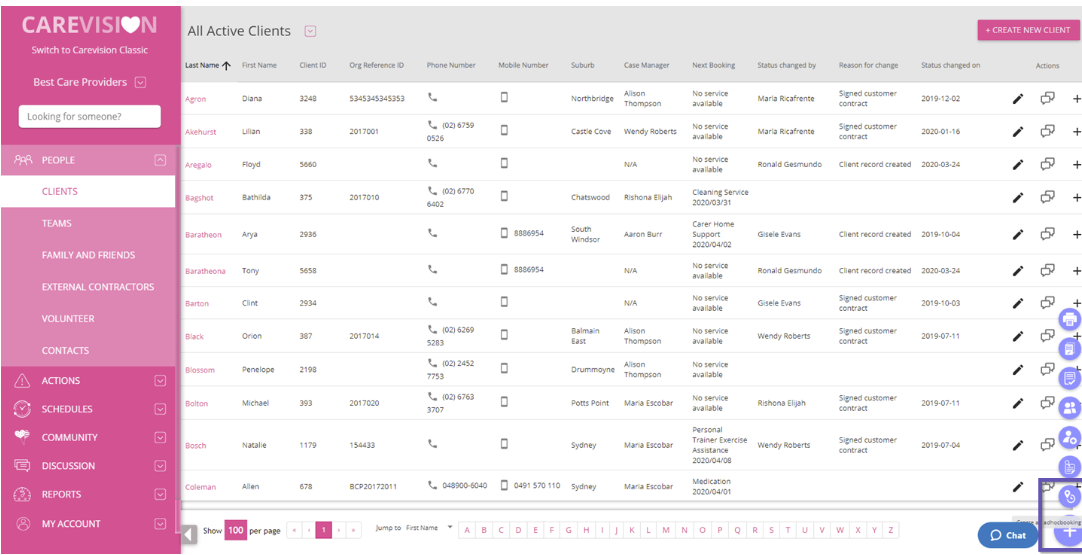Image resolution: width=1082 pixels, height=555 pixels.
Task: Jump to letter S filter
Action: point(771,530)
